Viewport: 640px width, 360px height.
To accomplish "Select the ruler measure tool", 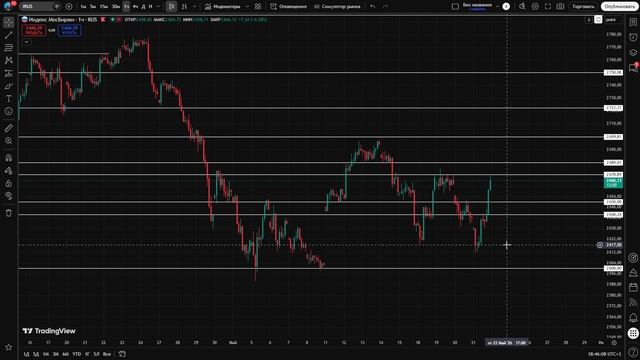I will [x=9, y=128].
